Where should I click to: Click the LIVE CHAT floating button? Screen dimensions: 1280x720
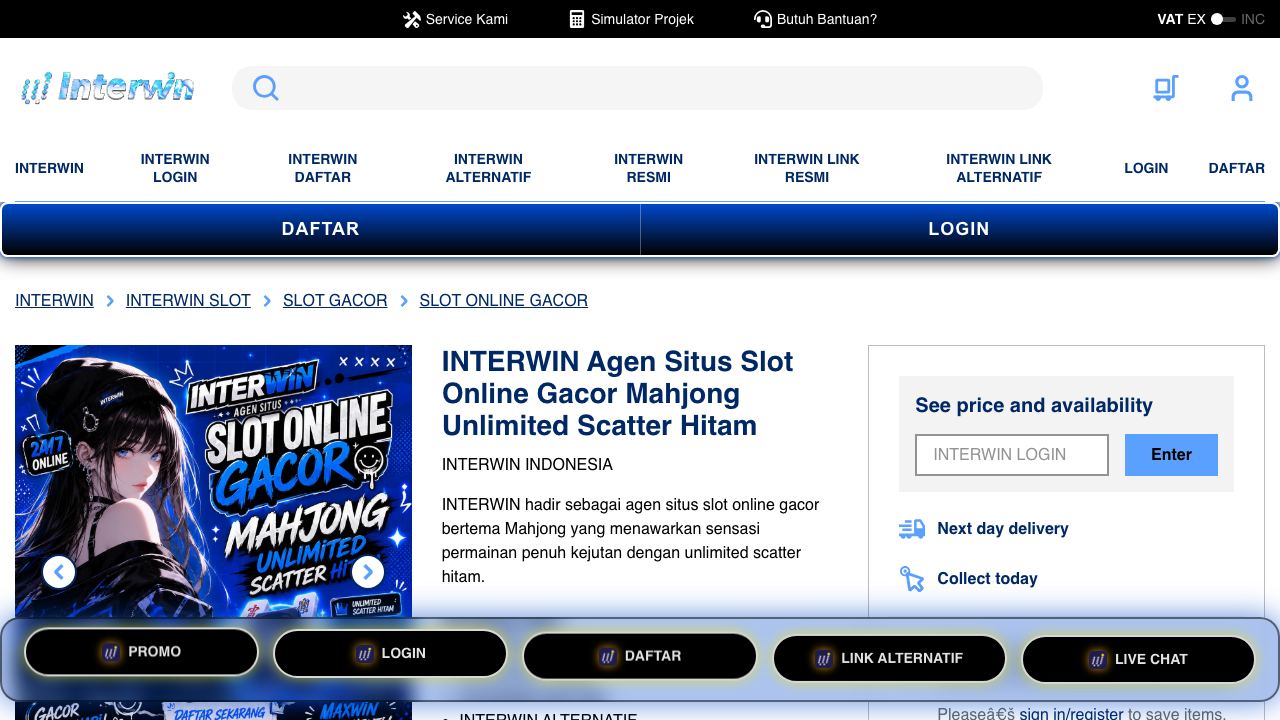pyautogui.click(x=1138, y=660)
